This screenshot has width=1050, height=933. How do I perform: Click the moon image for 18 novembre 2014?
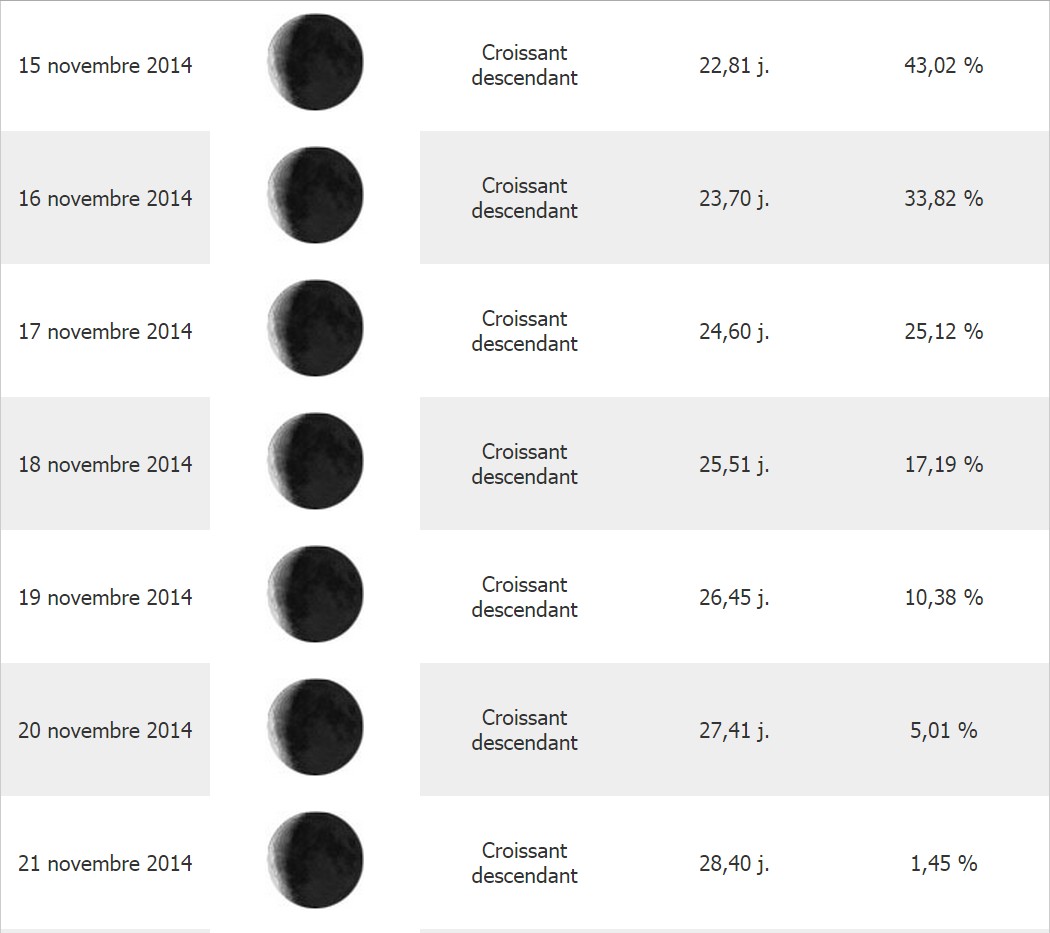click(x=315, y=461)
